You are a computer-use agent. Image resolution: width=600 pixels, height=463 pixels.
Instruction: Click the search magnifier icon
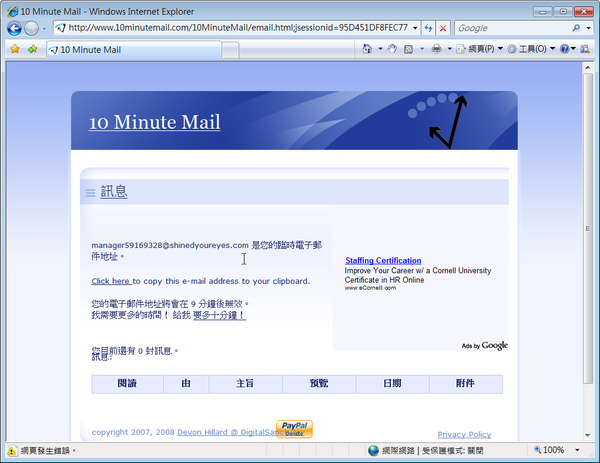(x=576, y=28)
